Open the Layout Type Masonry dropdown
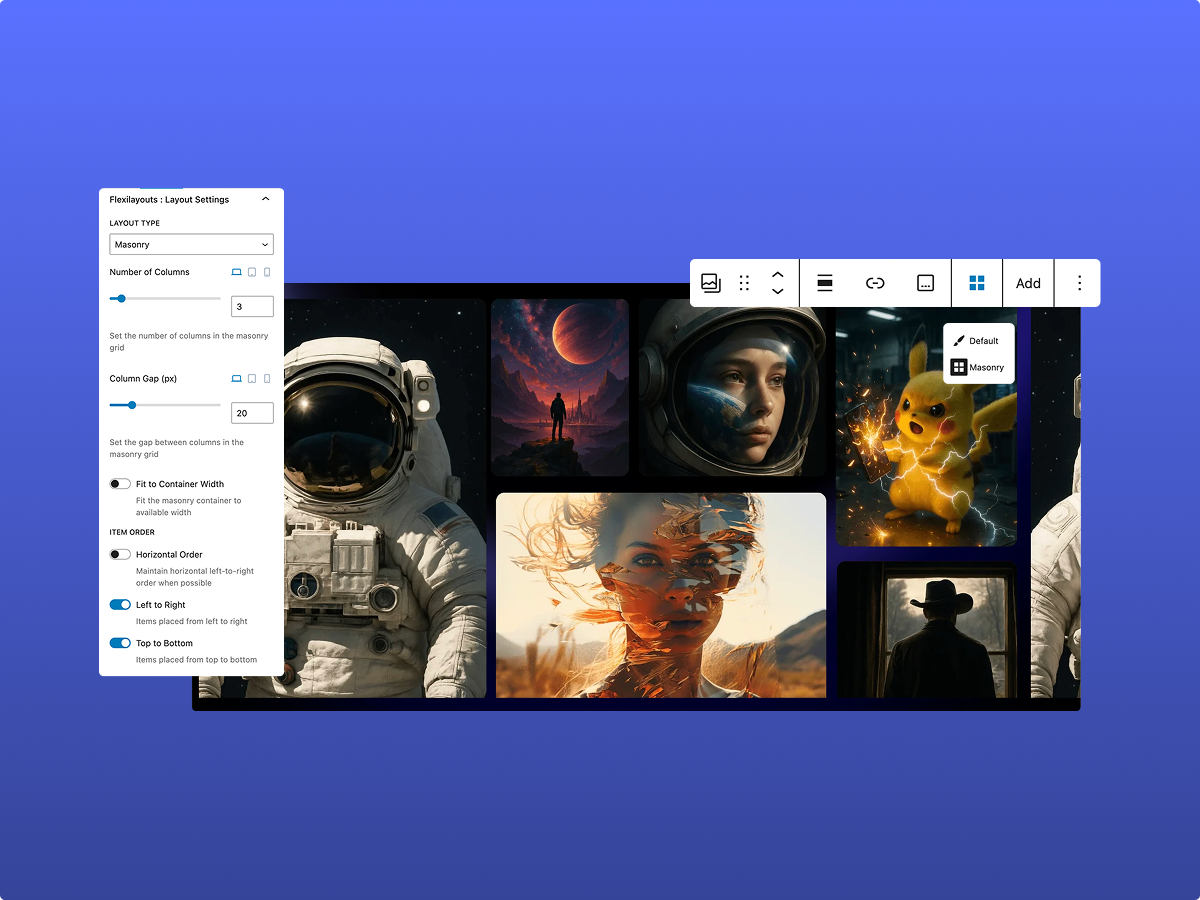 click(191, 244)
